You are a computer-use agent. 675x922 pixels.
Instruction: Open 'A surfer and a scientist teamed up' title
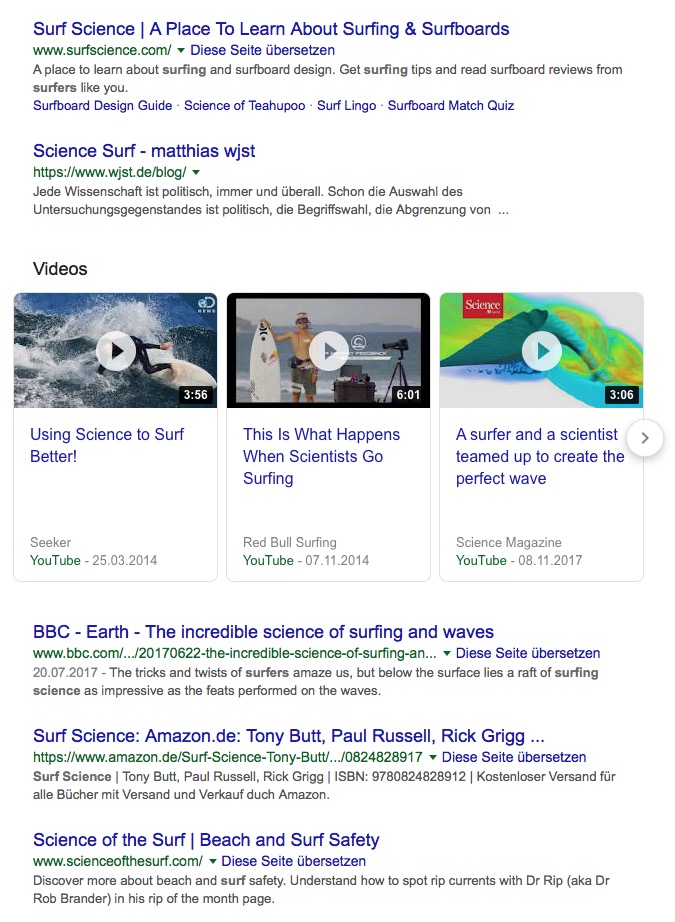pyautogui.click(x=540, y=456)
